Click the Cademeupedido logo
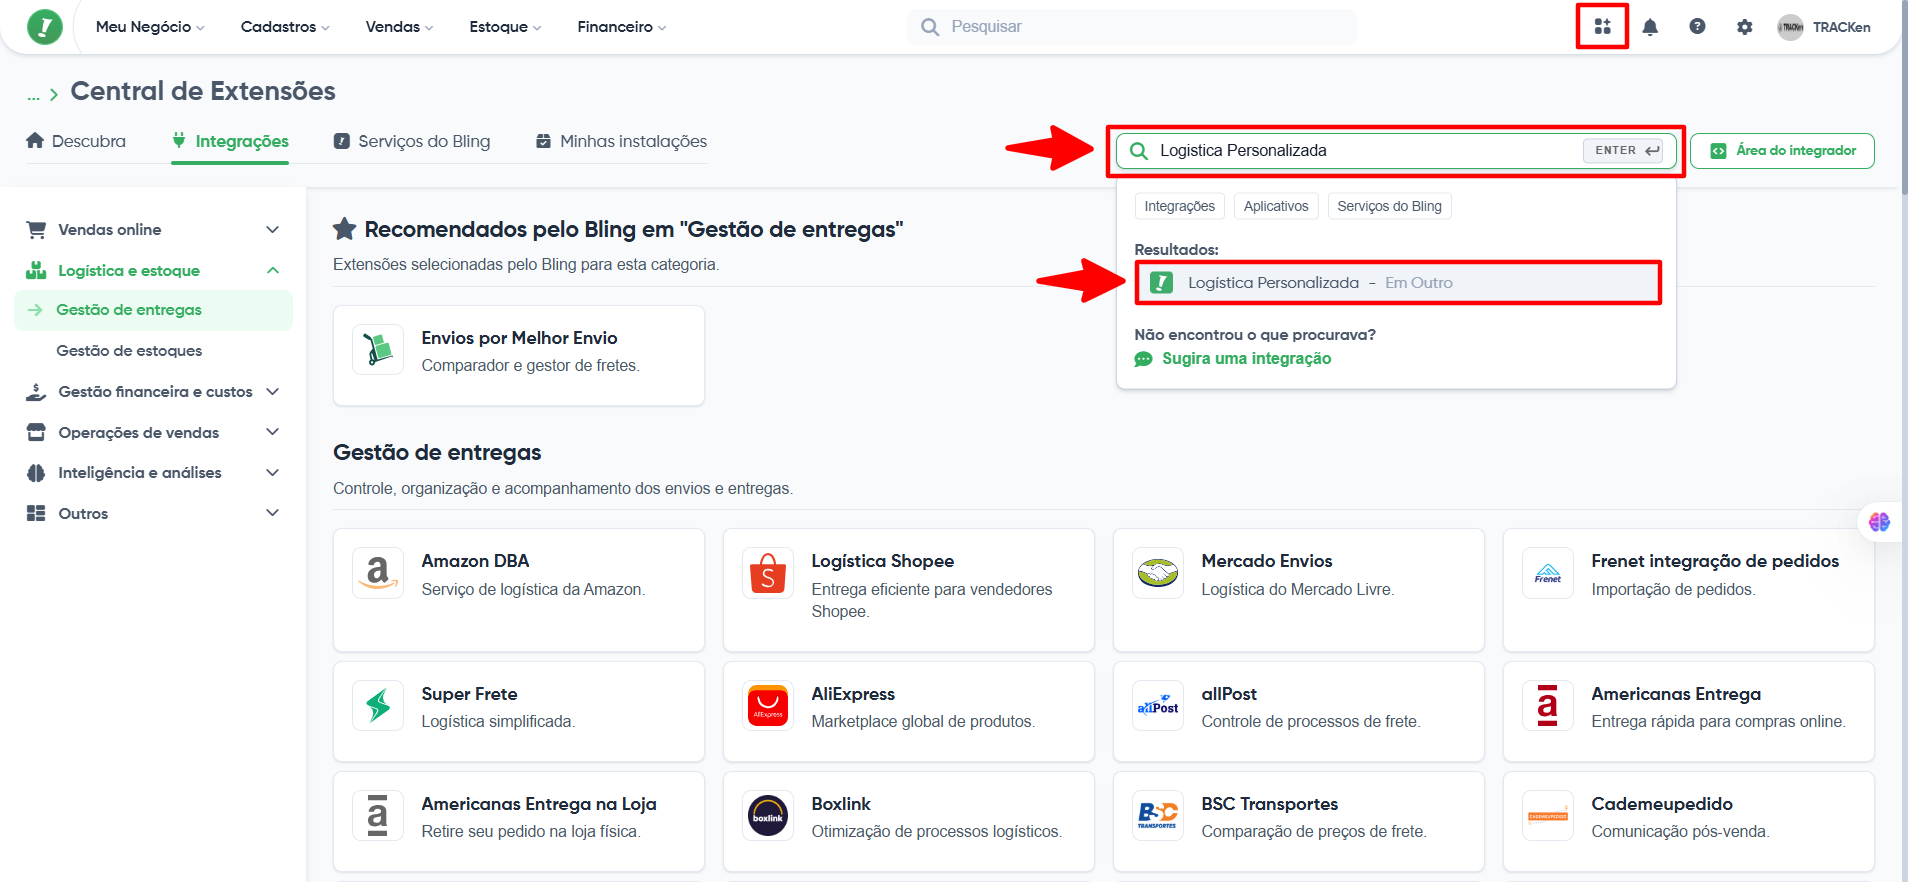The height and width of the screenshot is (882, 1908). pyautogui.click(x=1548, y=816)
